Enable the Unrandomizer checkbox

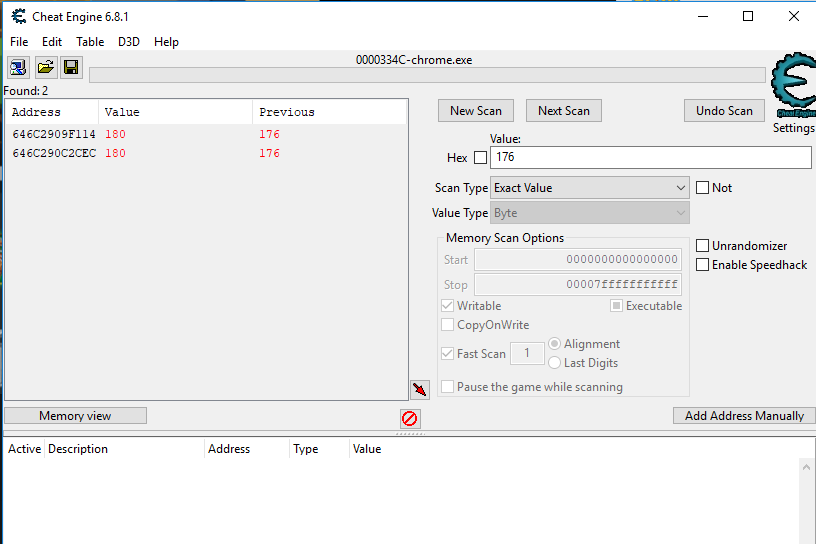(703, 246)
